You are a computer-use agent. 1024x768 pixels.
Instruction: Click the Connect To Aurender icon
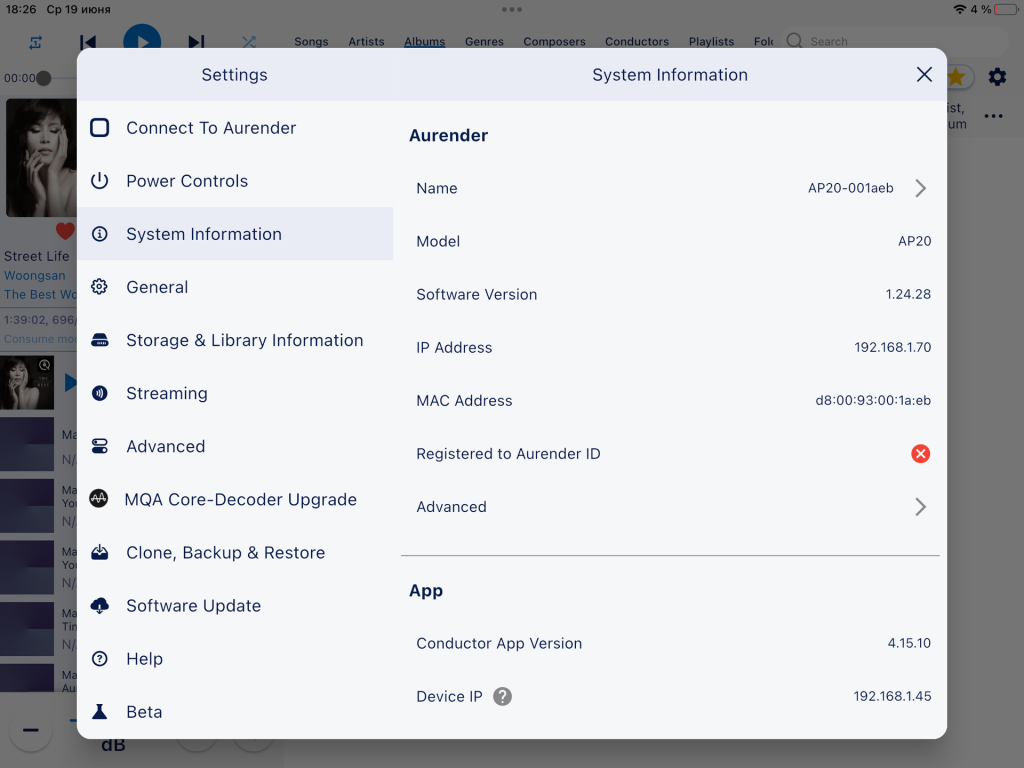click(x=99, y=127)
